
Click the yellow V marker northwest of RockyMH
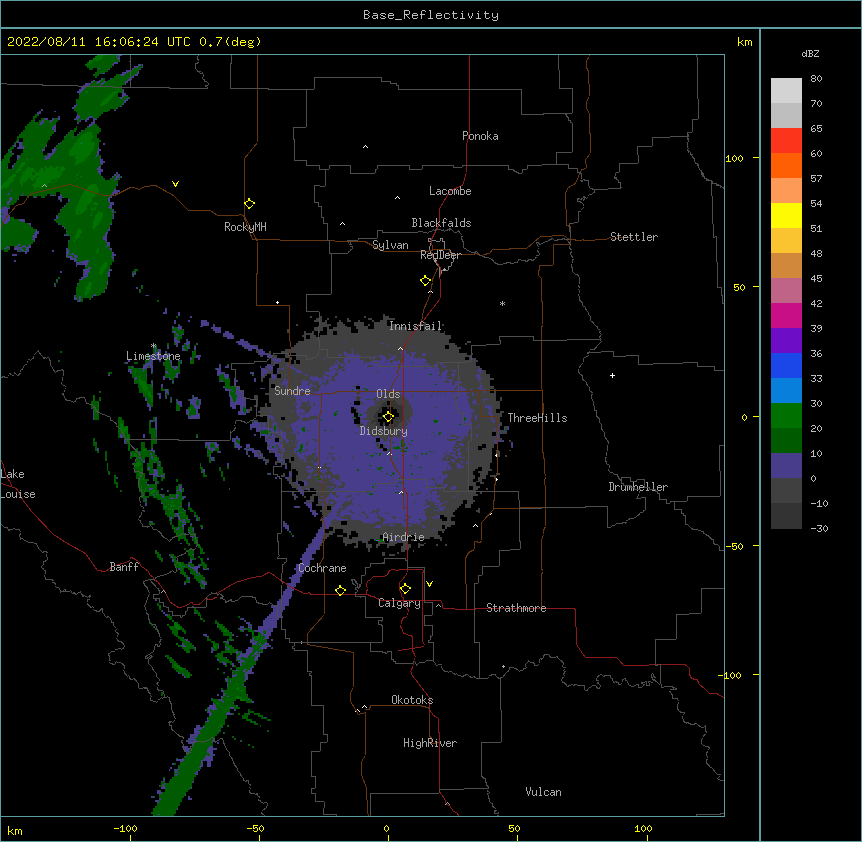click(175, 184)
